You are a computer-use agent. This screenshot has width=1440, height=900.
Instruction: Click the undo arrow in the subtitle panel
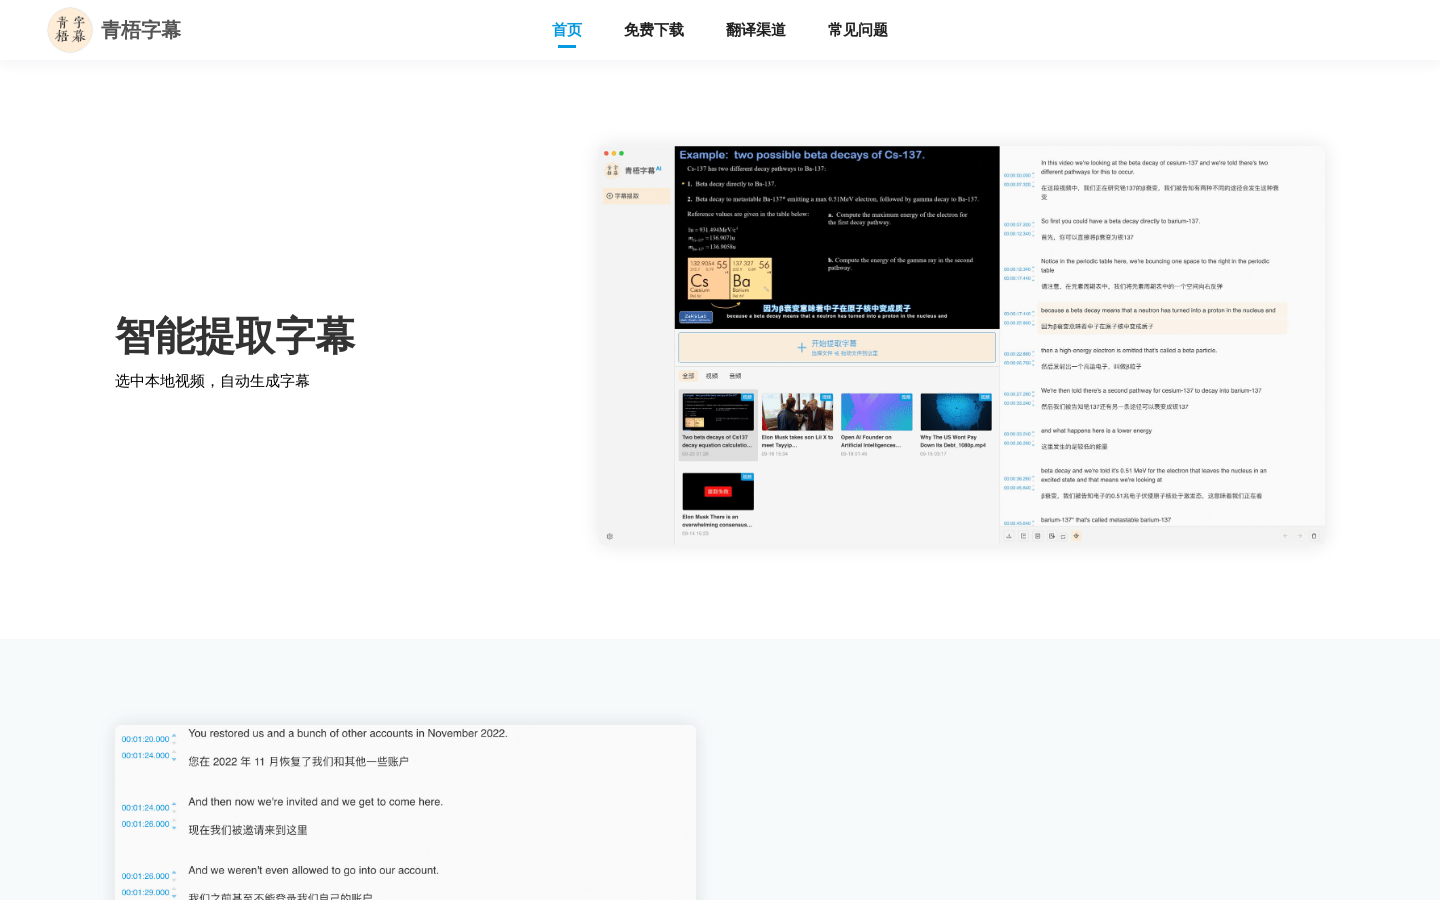[x=1286, y=536]
